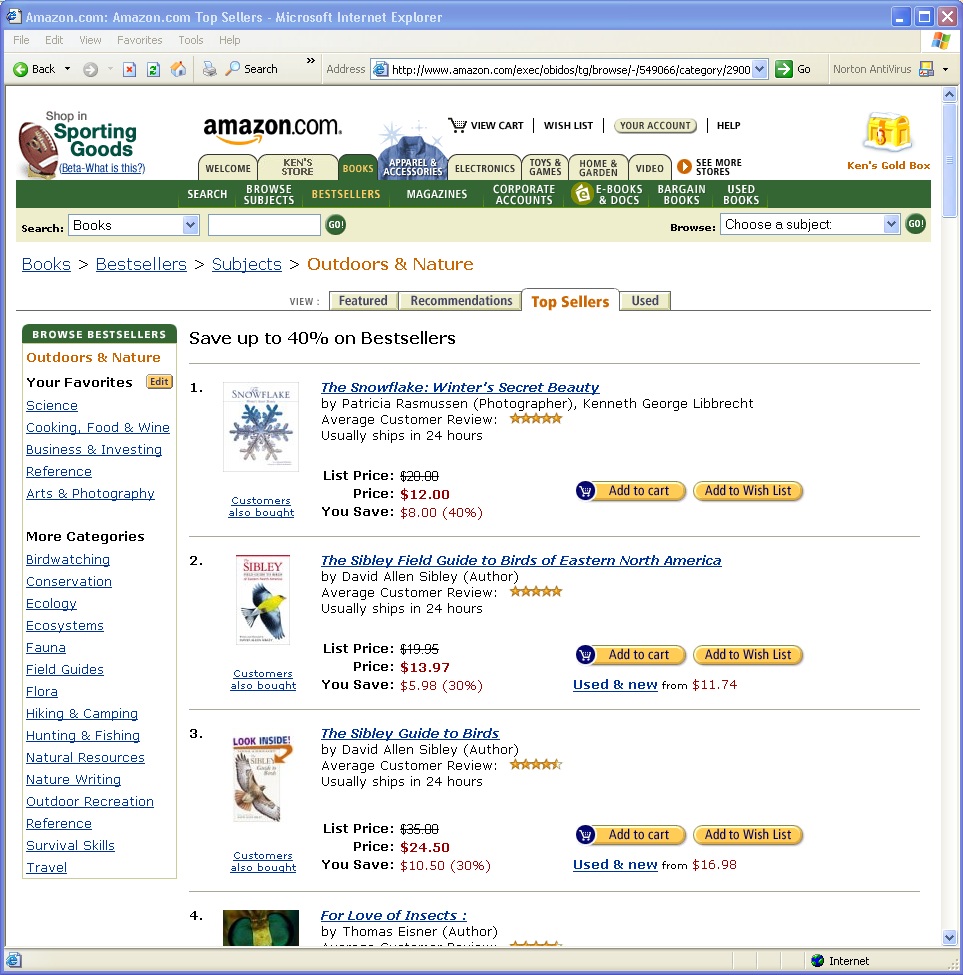Click the E-Books & Docs icon

pyautogui.click(x=583, y=194)
